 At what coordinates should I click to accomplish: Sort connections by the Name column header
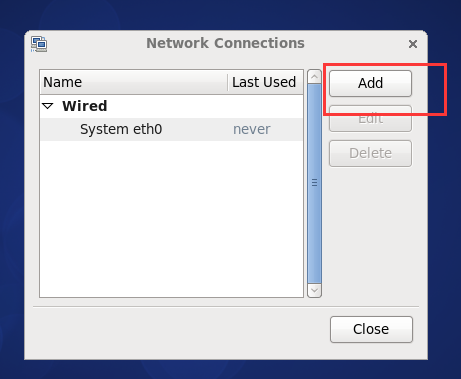(x=133, y=82)
